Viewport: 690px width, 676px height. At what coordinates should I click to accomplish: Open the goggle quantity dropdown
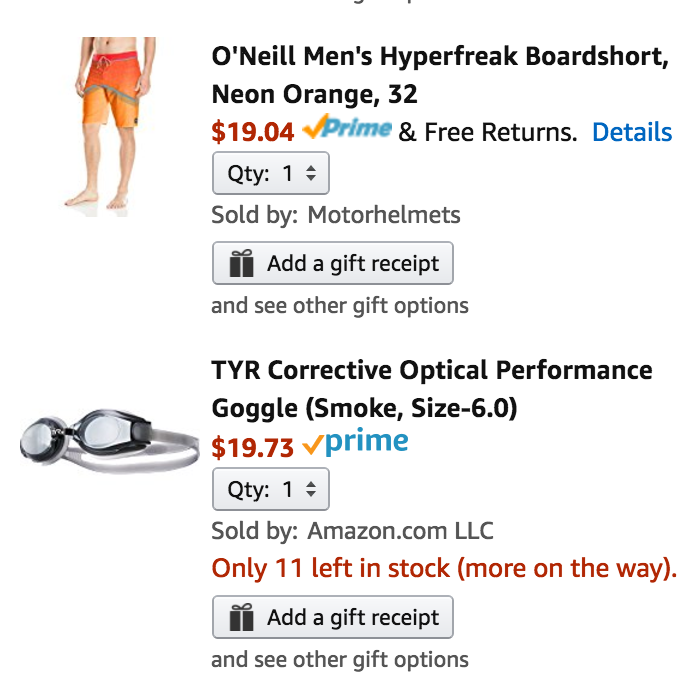[x=271, y=489]
